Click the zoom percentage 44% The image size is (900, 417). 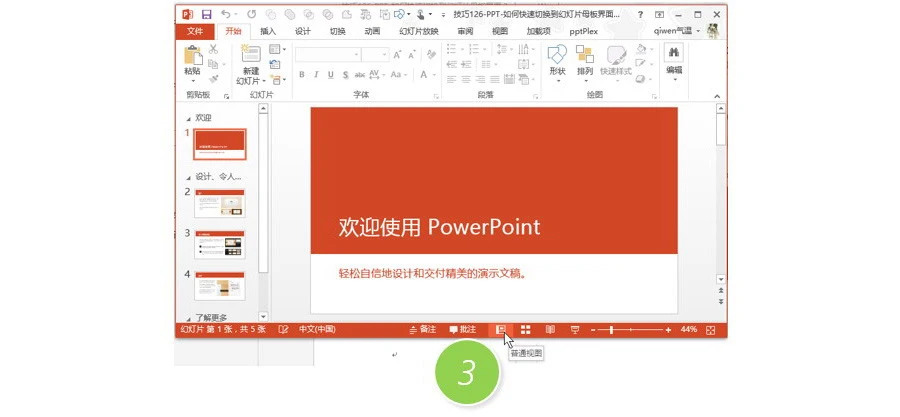[x=689, y=329]
